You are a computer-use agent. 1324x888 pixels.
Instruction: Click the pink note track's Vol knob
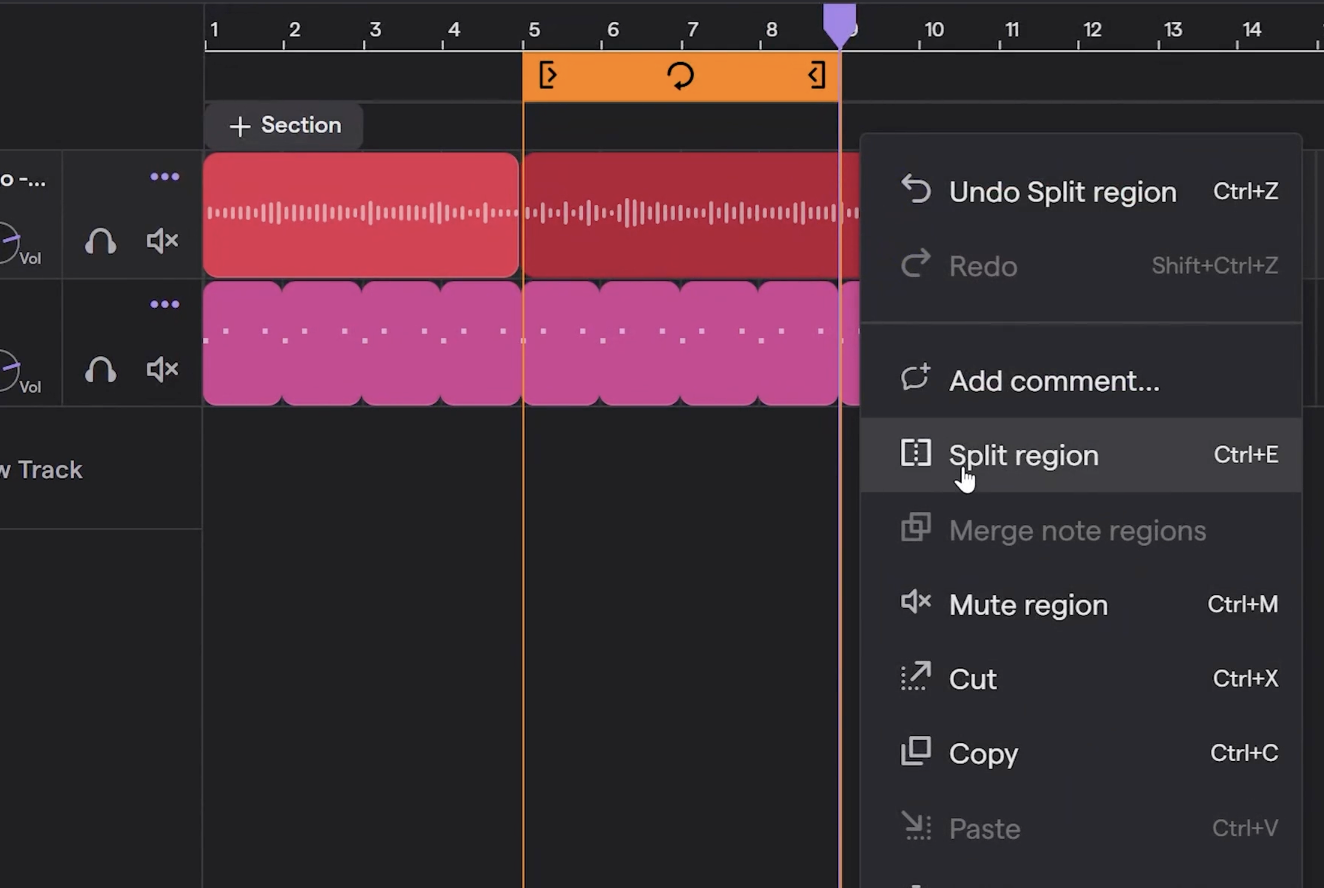[x=6, y=371]
